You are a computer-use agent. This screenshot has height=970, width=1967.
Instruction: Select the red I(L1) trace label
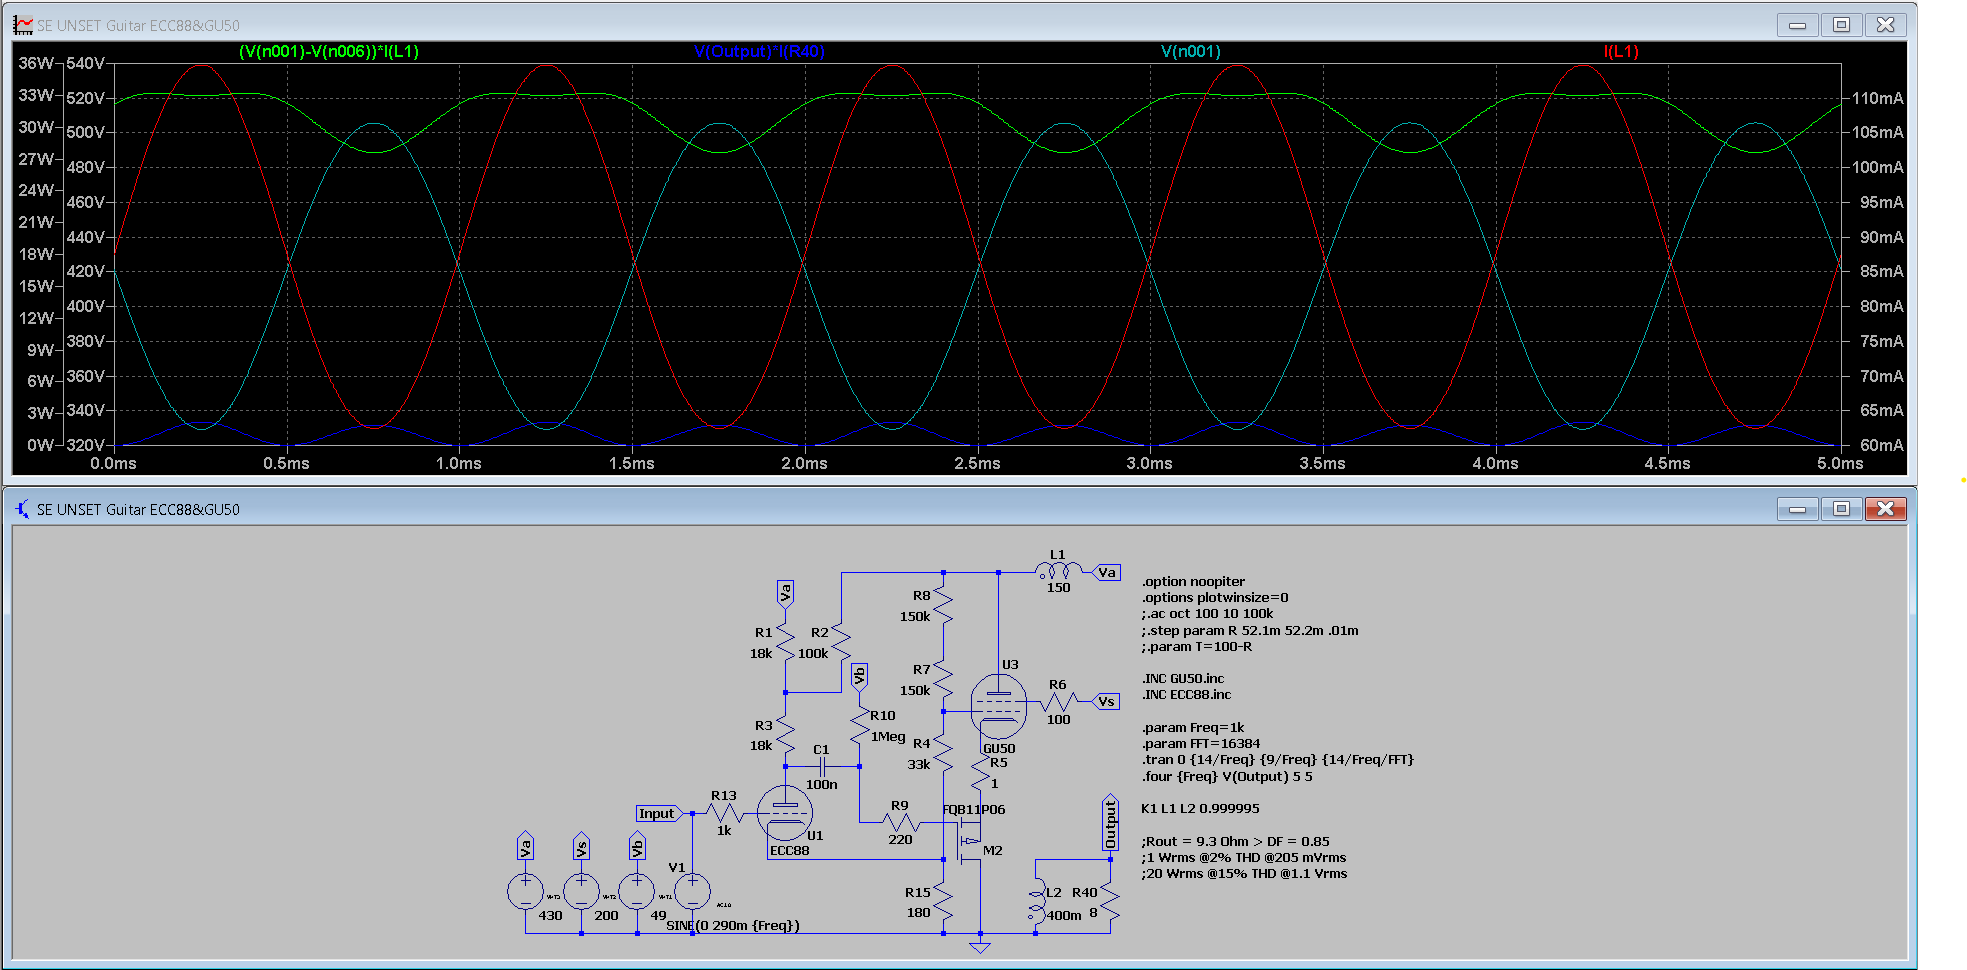point(1621,51)
